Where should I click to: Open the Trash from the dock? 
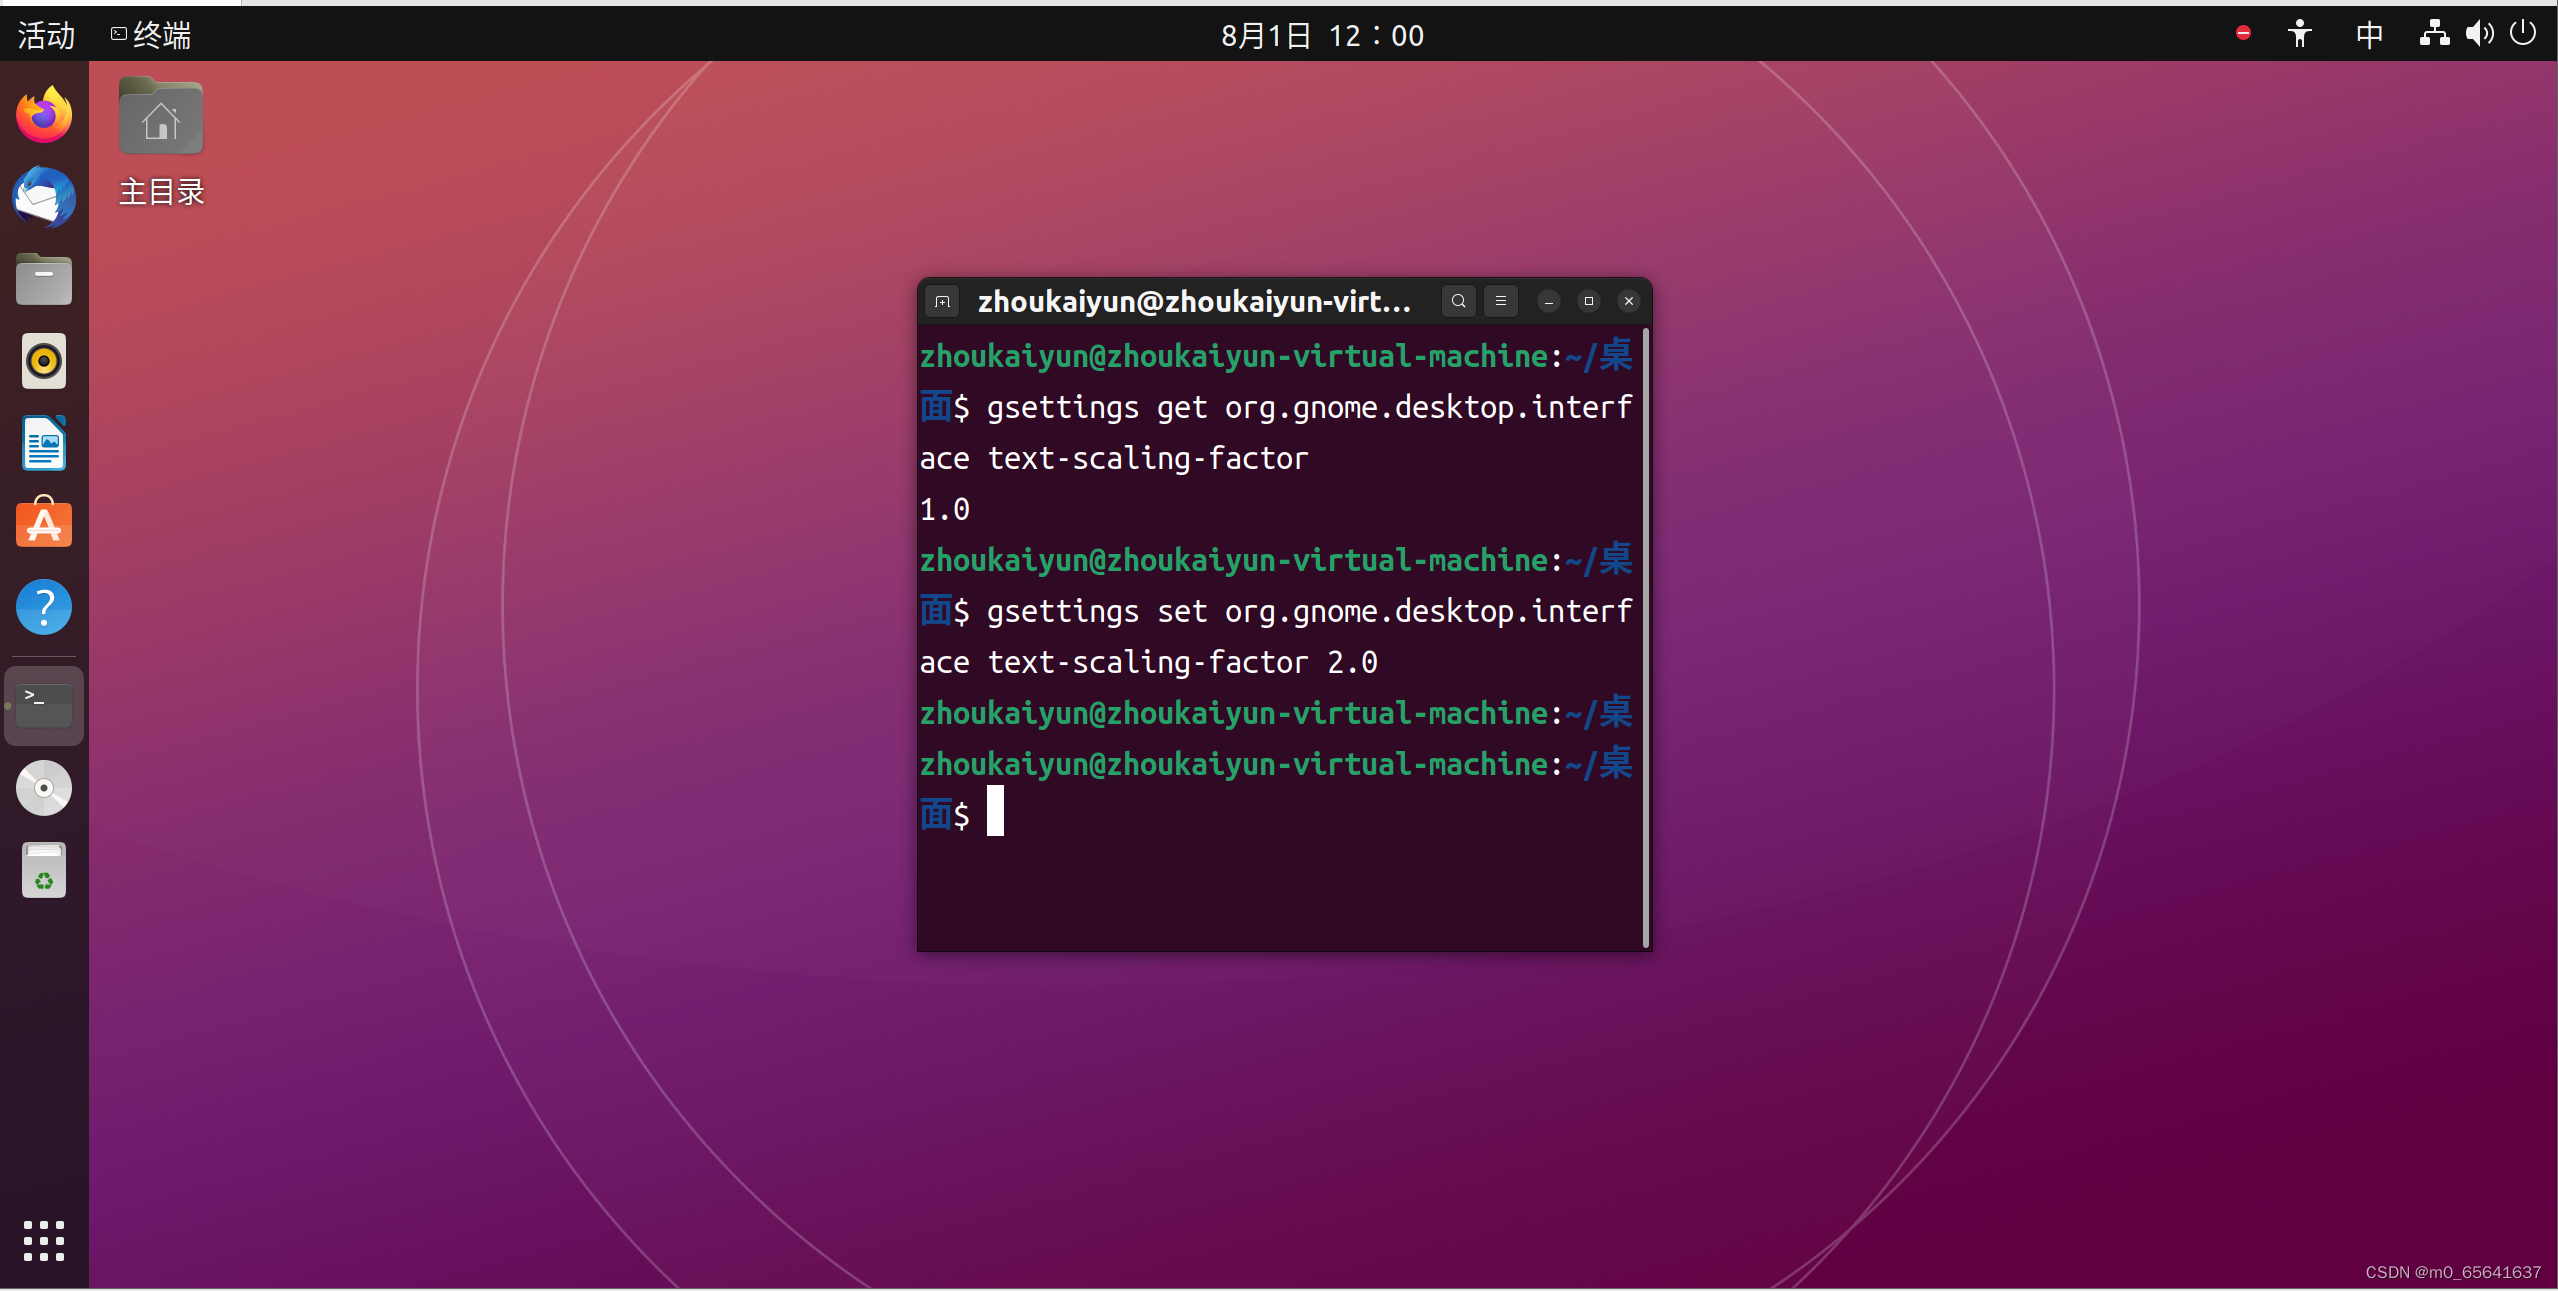click(44, 870)
